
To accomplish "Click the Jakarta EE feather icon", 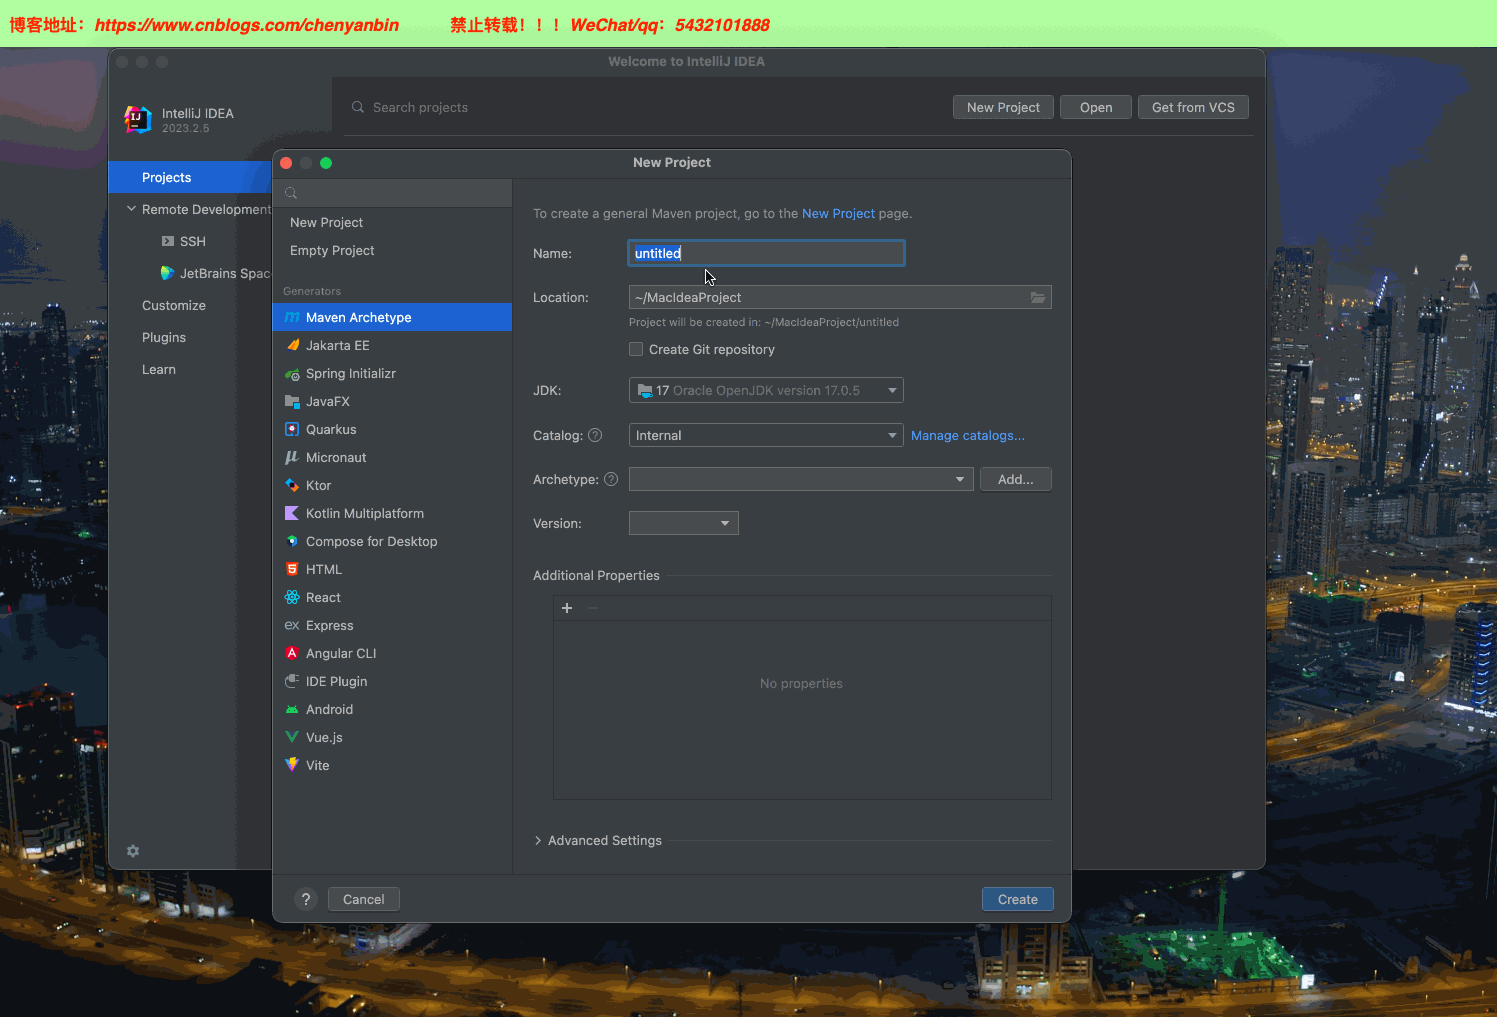I will 292,345.
